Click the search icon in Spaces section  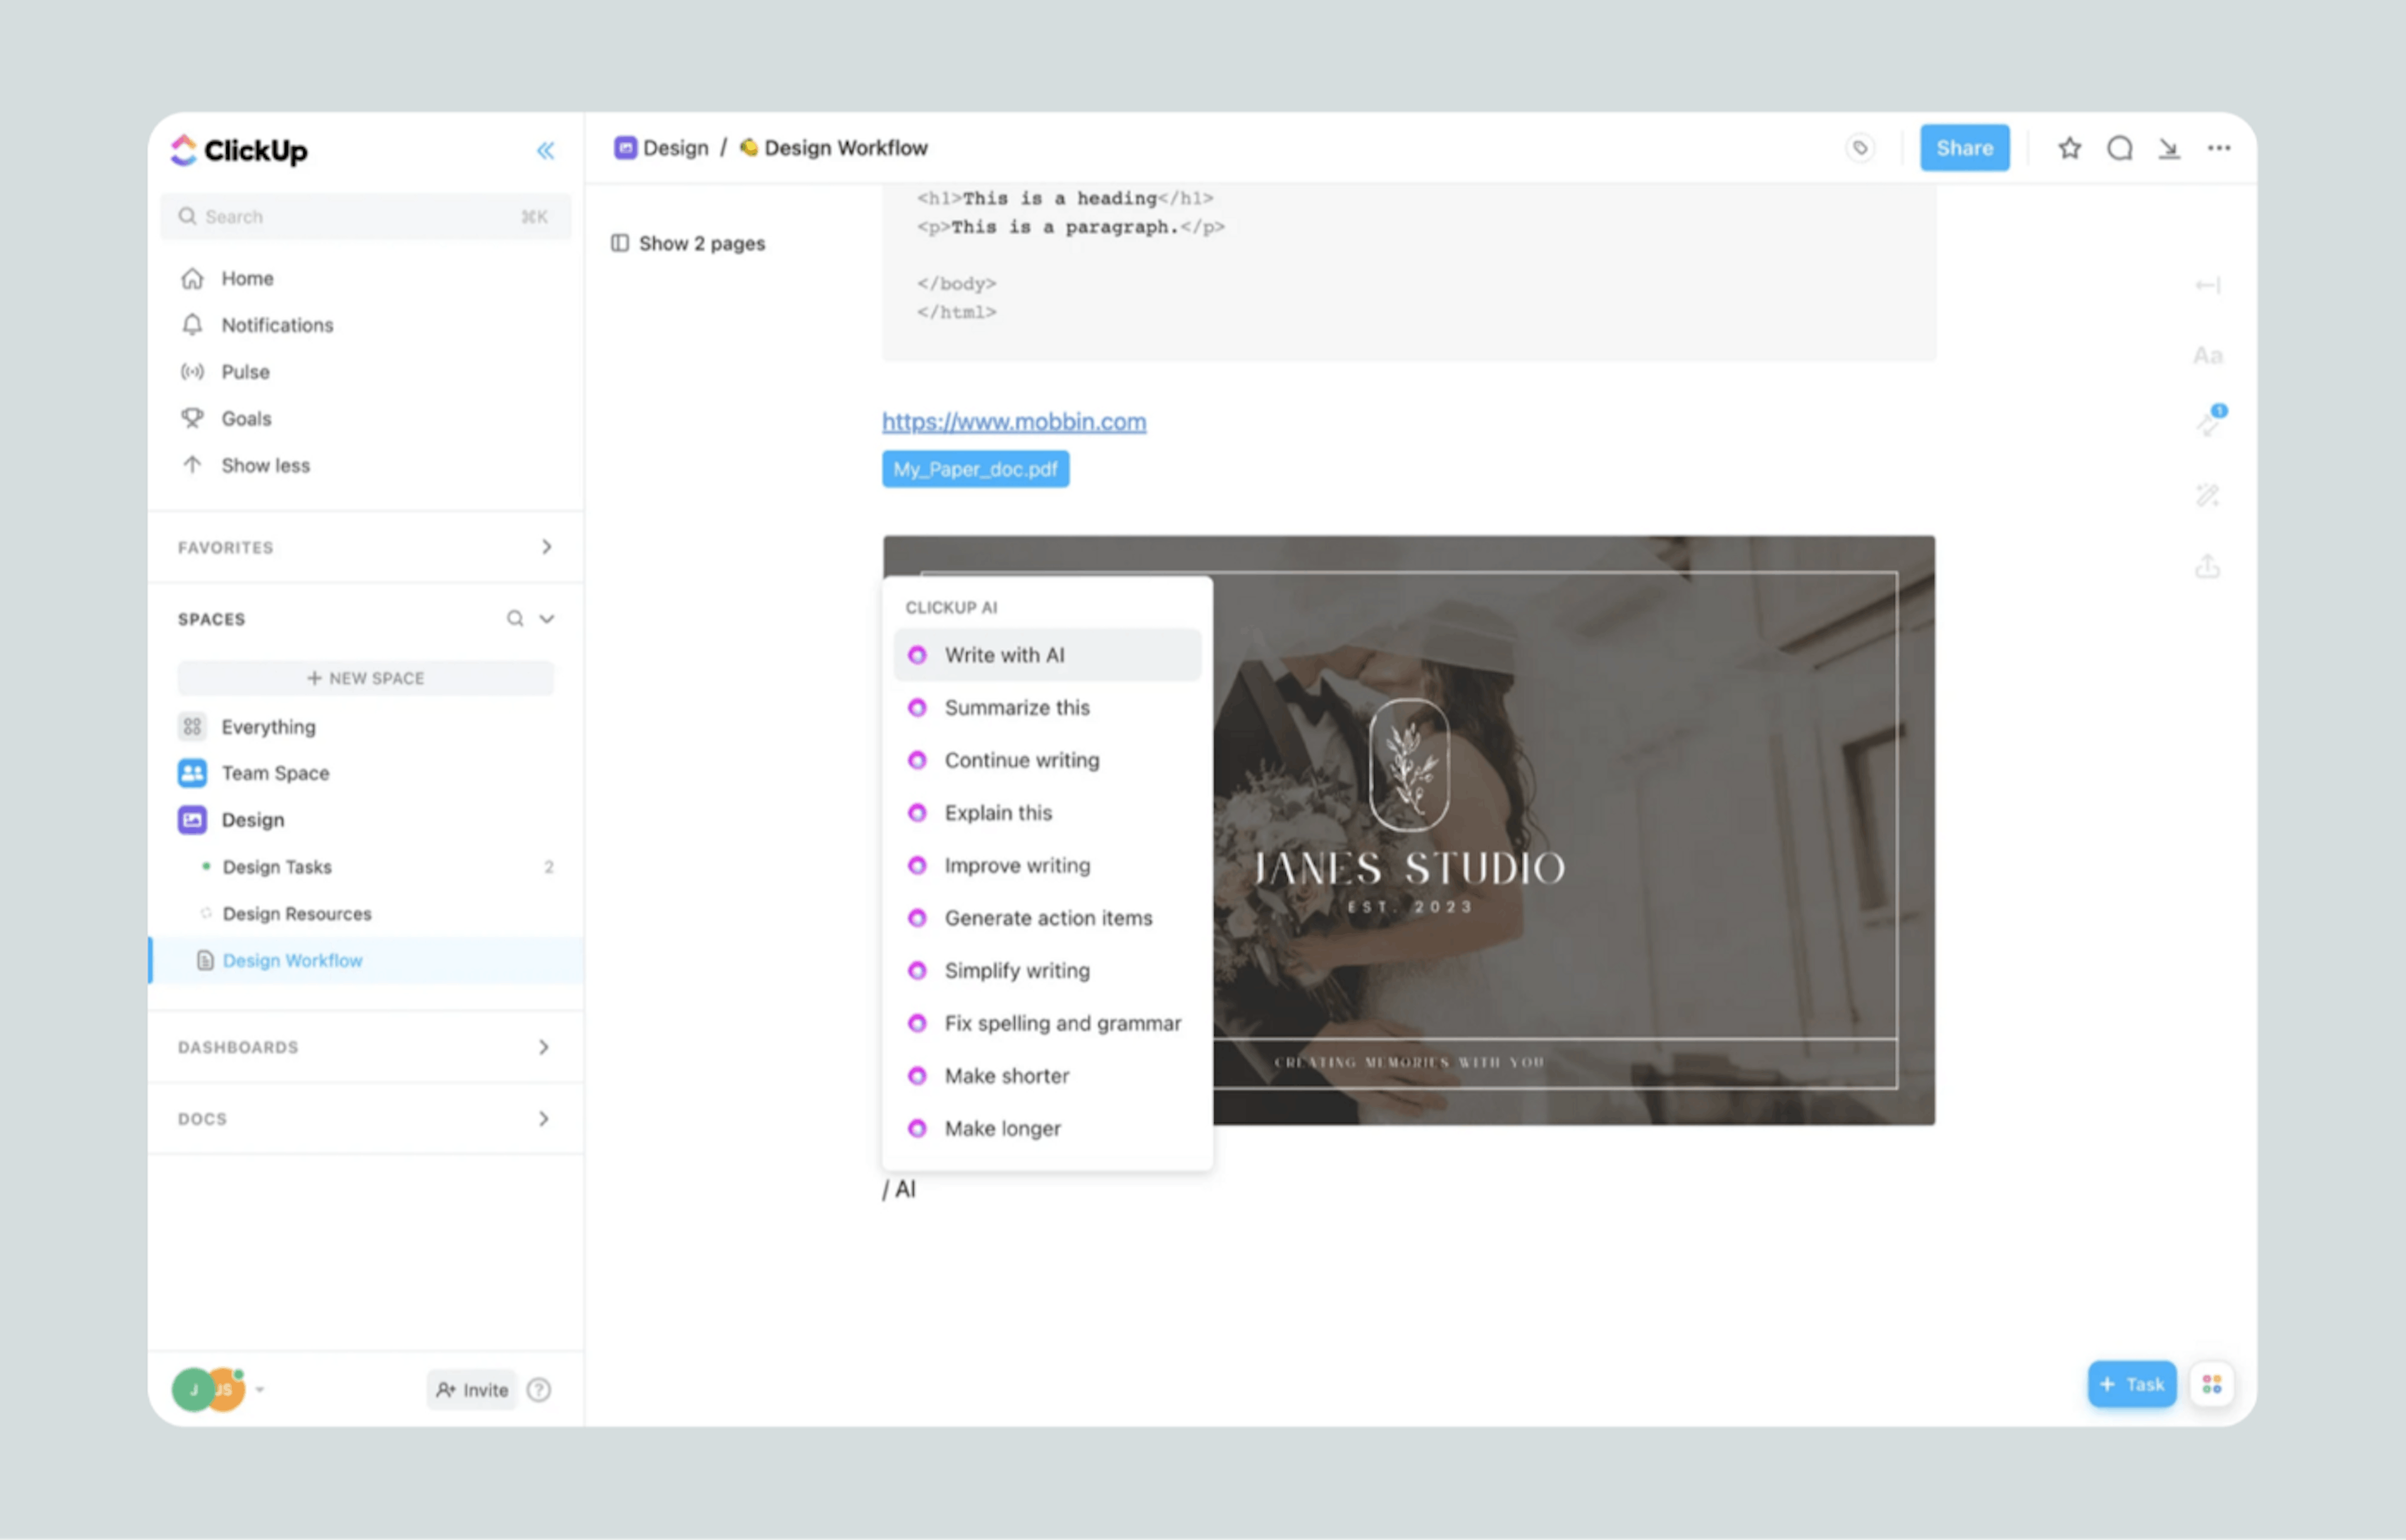pos(514,617)
